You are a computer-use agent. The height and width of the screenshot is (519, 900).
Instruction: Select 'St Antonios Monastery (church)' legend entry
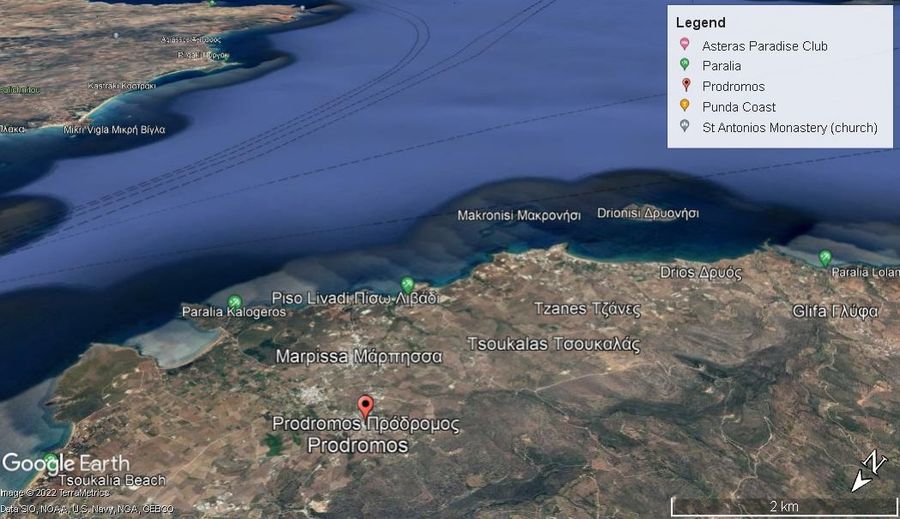pos(789,127)
